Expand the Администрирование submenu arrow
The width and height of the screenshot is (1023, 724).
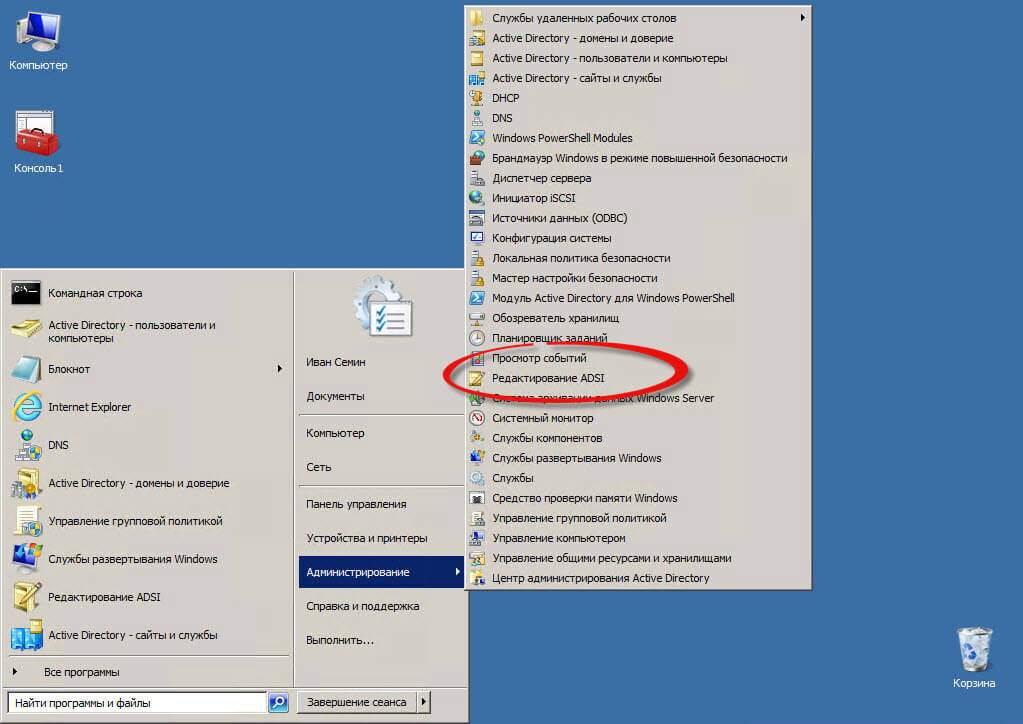pyautogui.click(x=457, y=572)
